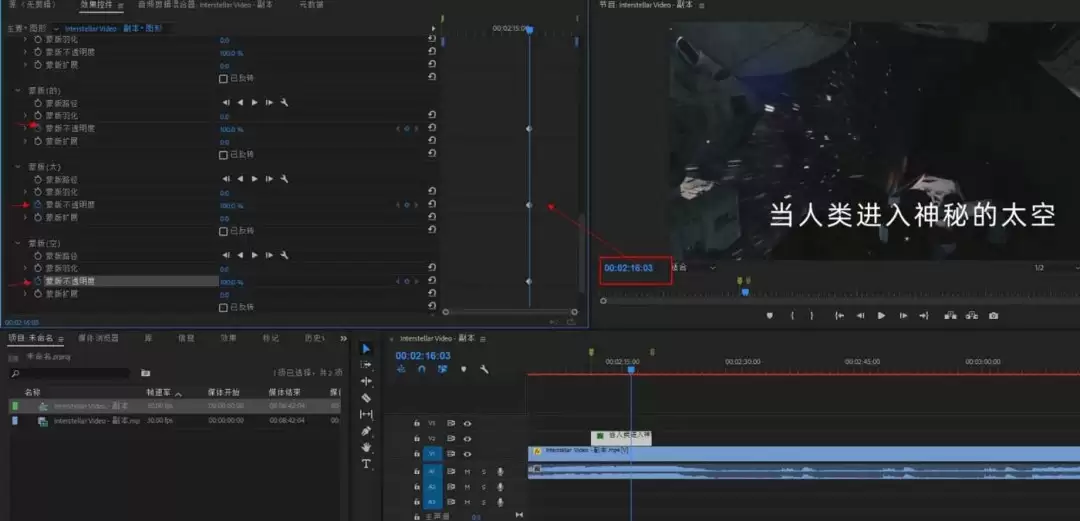Go to Out point in Program monitor
This screenshot has height=521, width=1080.
[924, 316]
